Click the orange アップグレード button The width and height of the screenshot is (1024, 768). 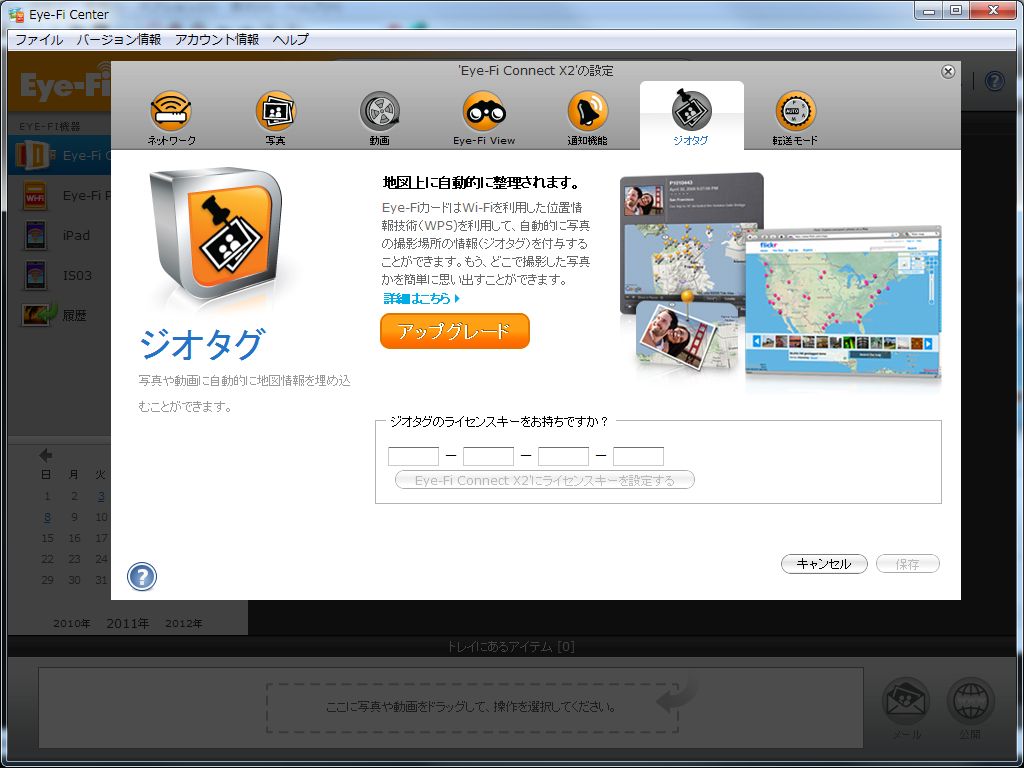[x=455, y=331]
